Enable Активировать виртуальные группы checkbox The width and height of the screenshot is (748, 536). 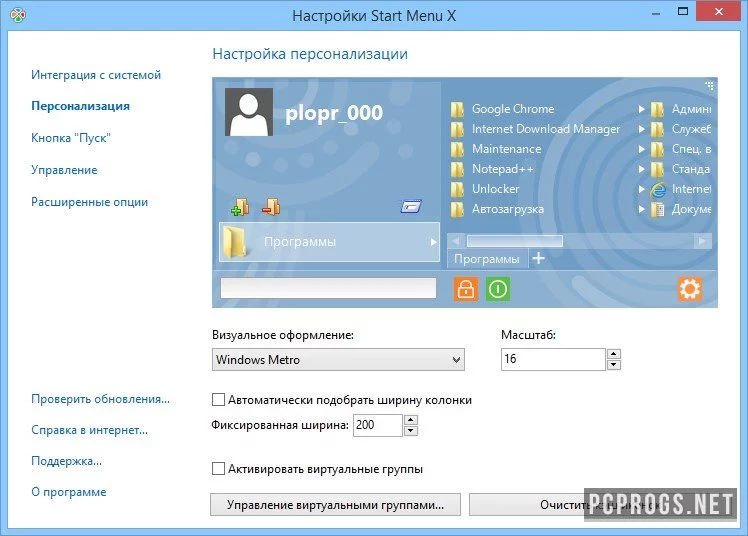pyautogui.click(x=218, y=469)
